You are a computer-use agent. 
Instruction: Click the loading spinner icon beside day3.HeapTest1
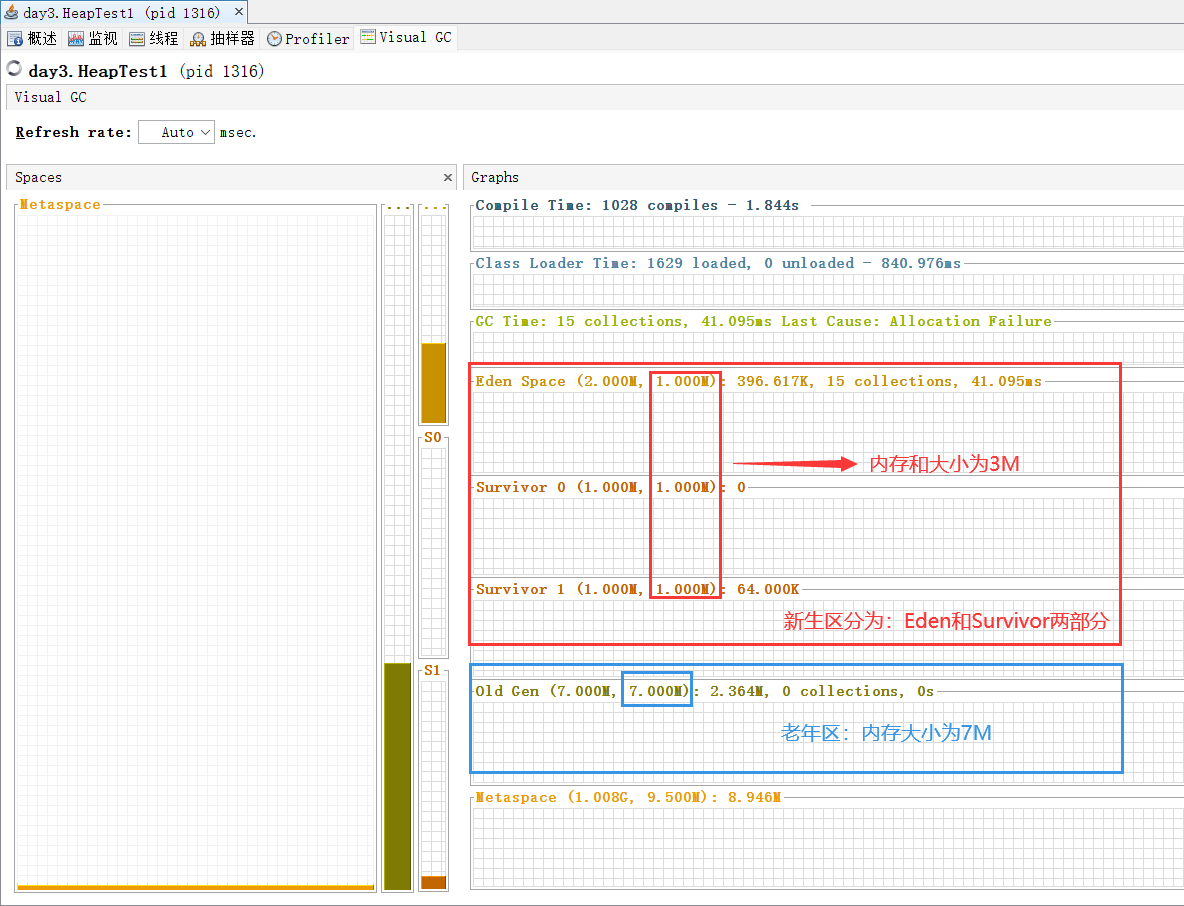pos(14,69)
